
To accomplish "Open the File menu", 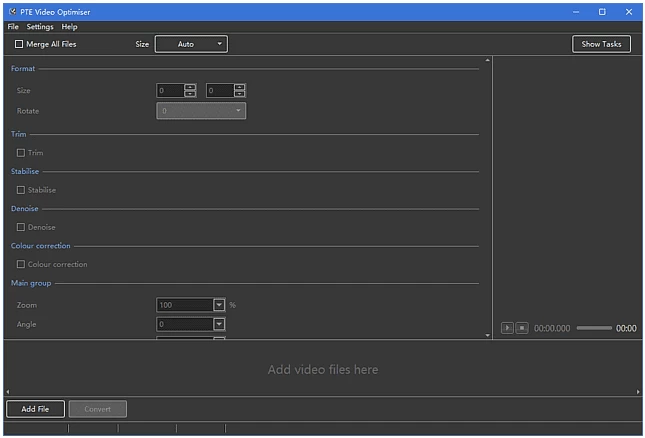I will coord(13,27).
